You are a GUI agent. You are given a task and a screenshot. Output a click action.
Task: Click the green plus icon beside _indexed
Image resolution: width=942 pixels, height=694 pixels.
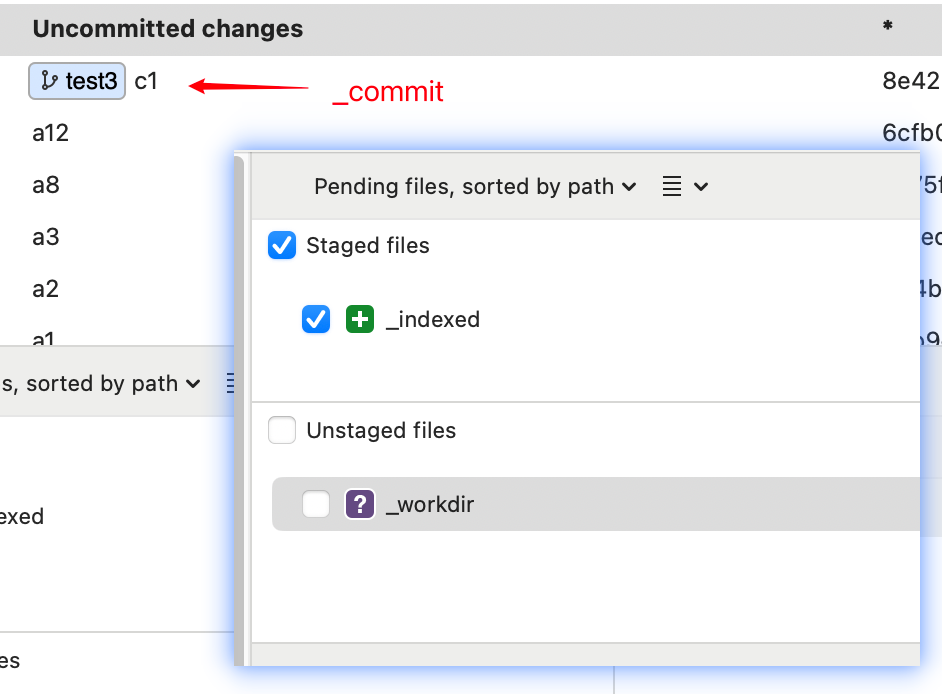(x=360, y=320)
